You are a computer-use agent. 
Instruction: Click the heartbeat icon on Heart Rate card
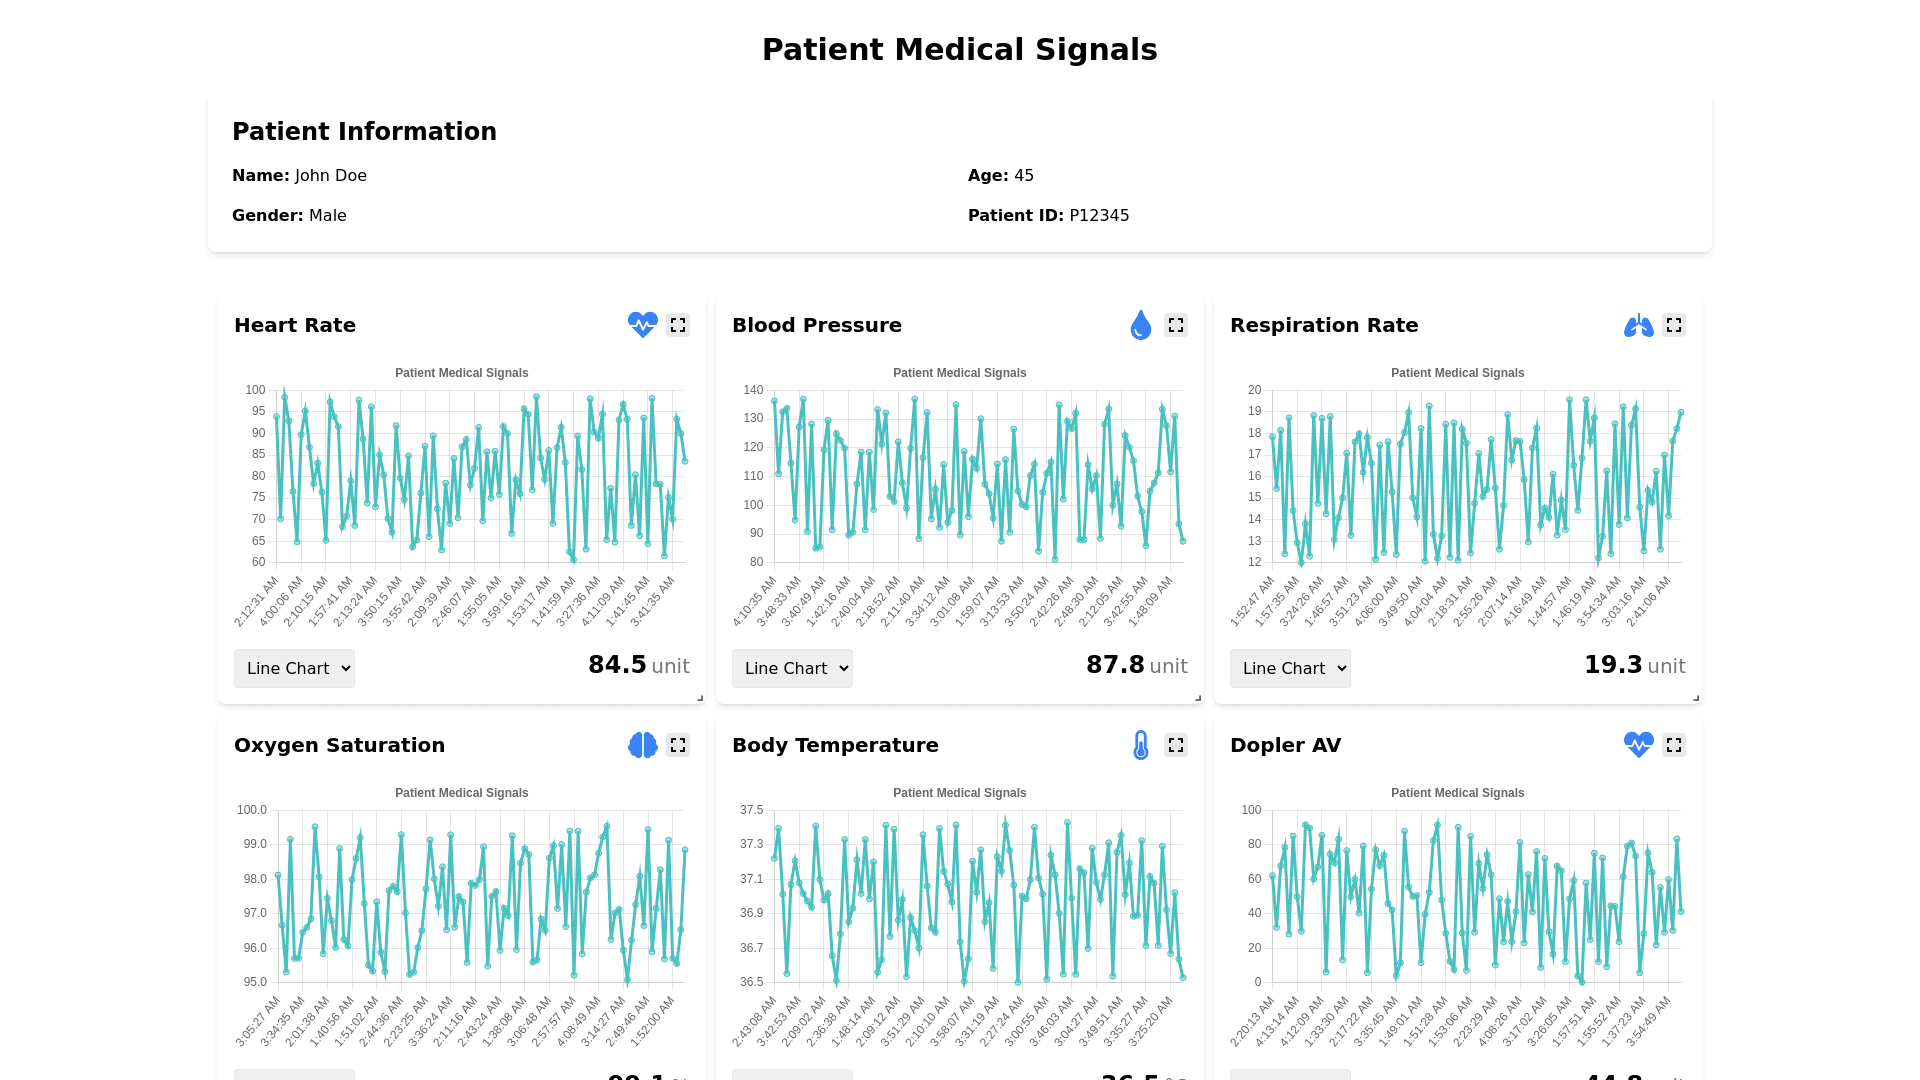coord(642,325)
